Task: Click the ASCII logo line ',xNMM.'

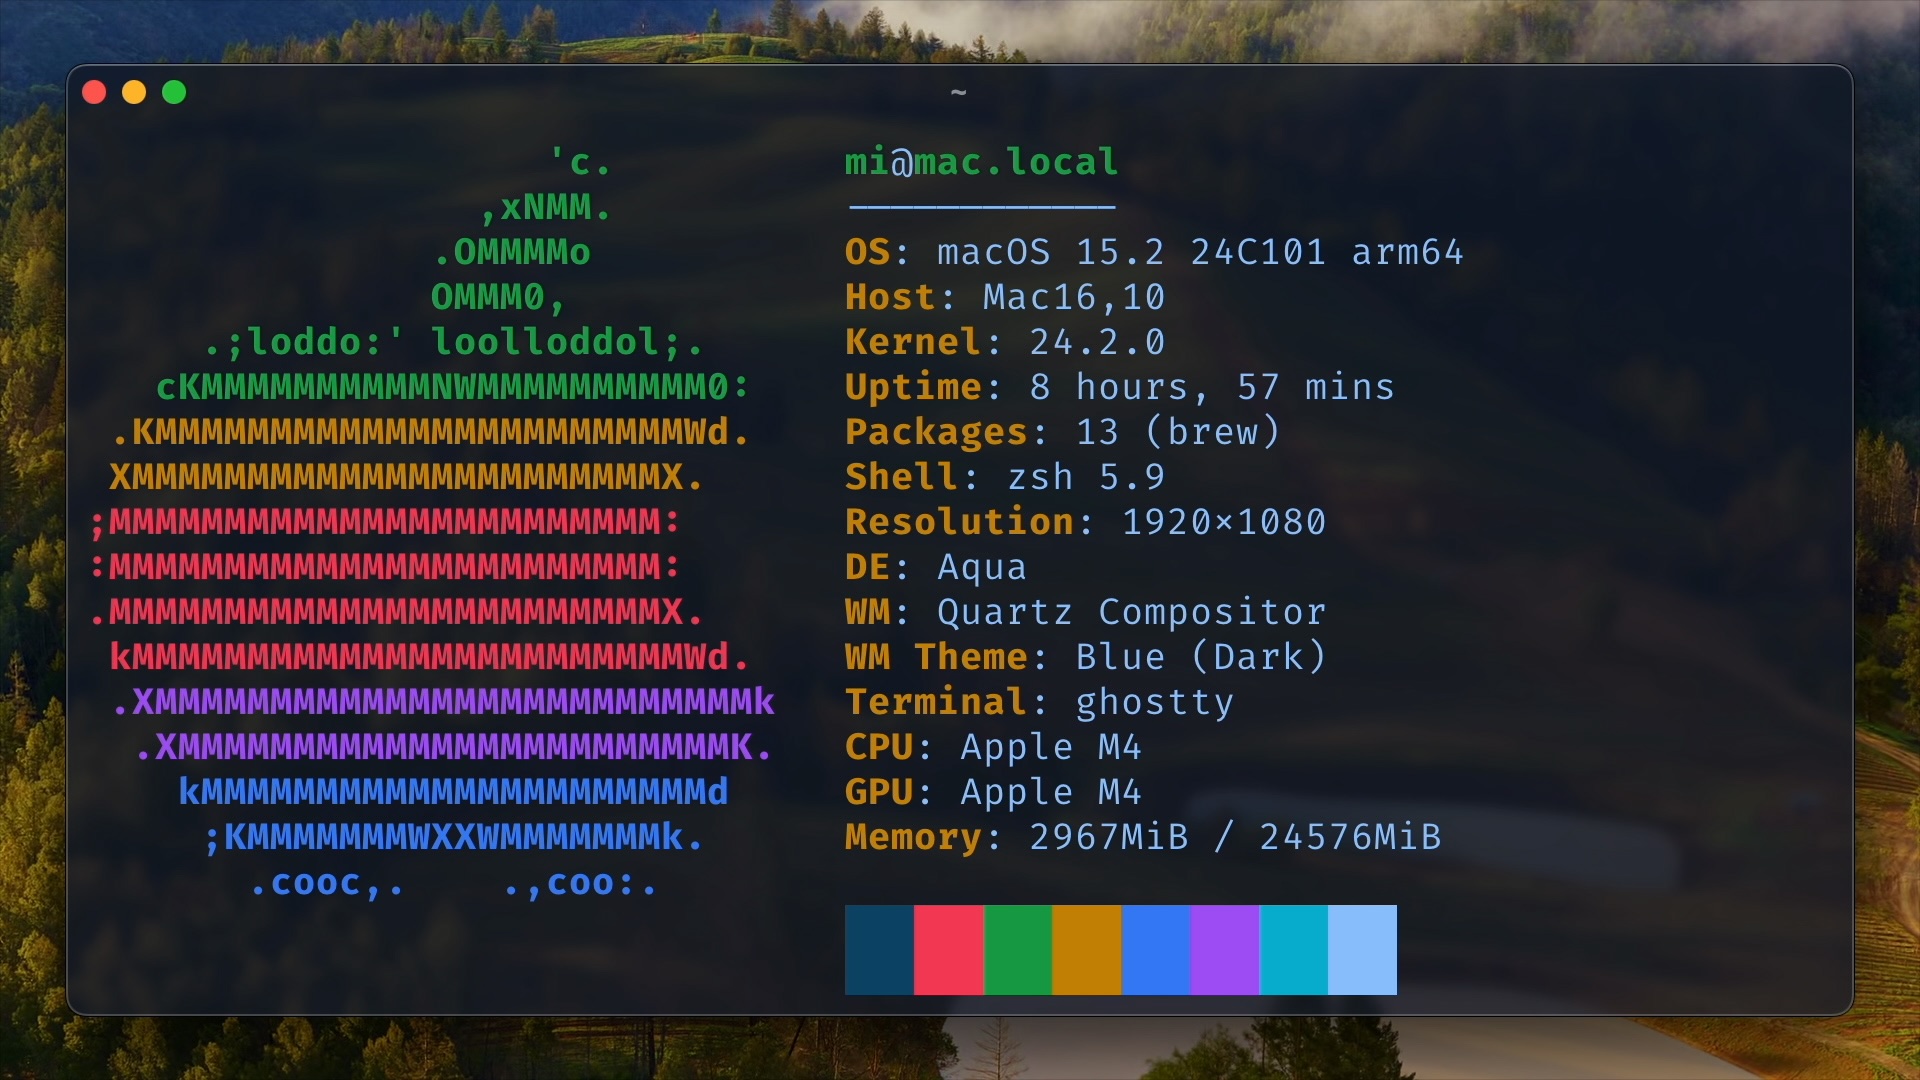Action: 545,207
